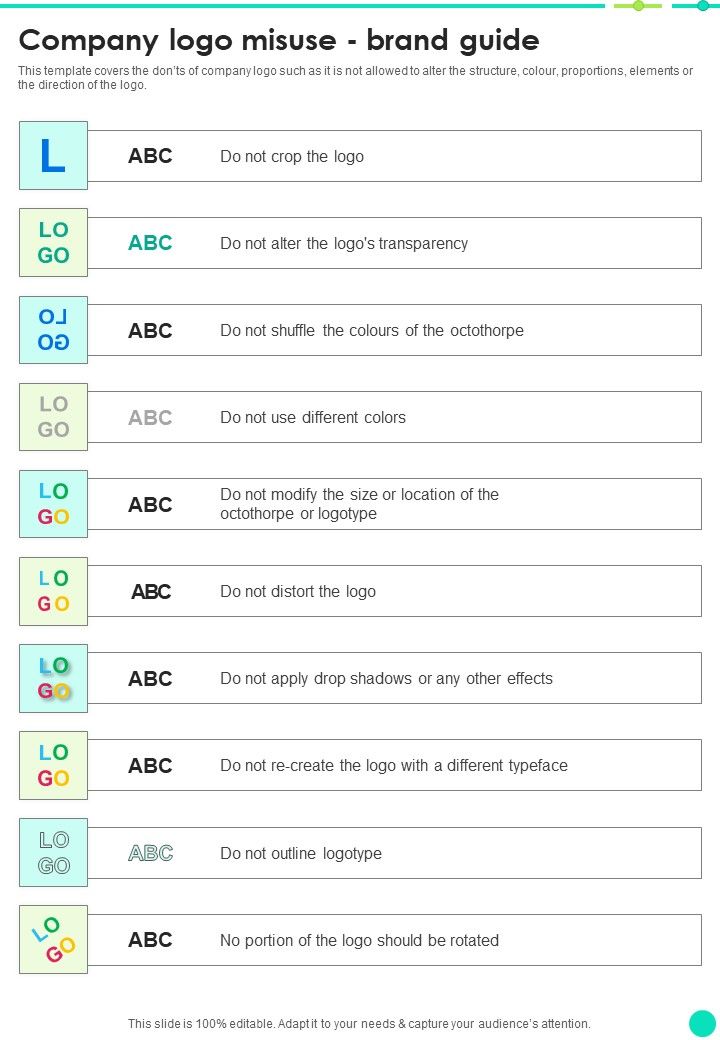Screen dimensions: 720x1040
Task: Select the green transparent LOGO icon
Action: (53, 243)
